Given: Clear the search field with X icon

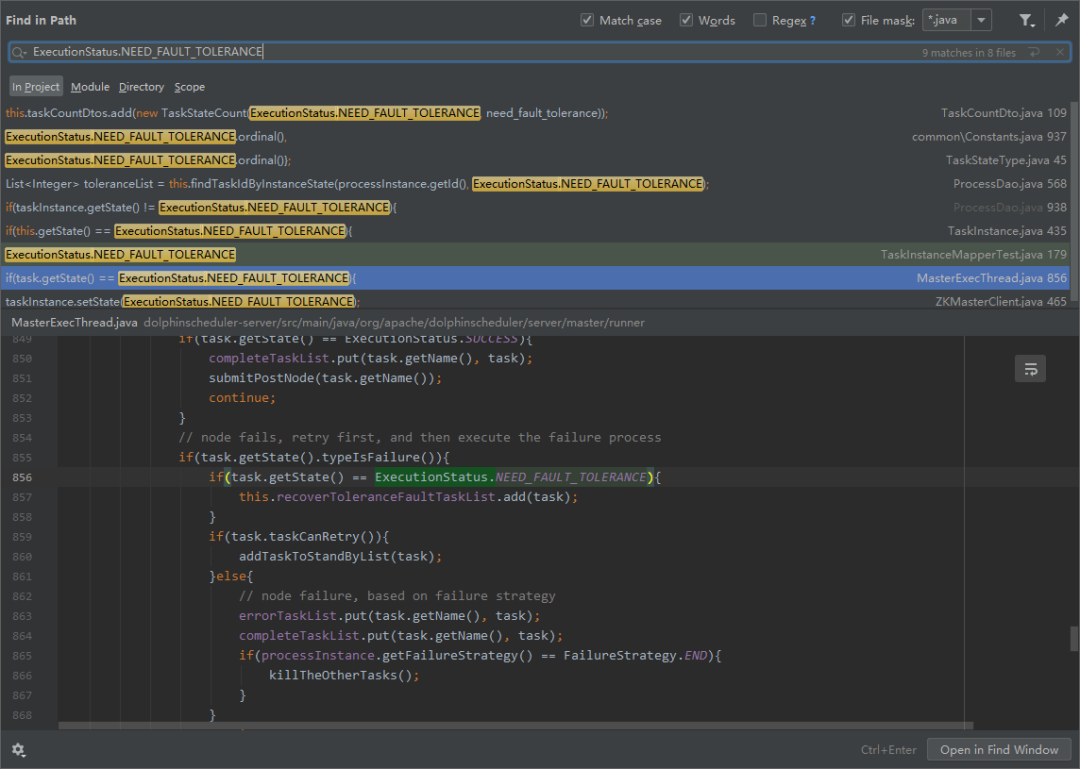Looking at the screenshot, I should 1060,52.
